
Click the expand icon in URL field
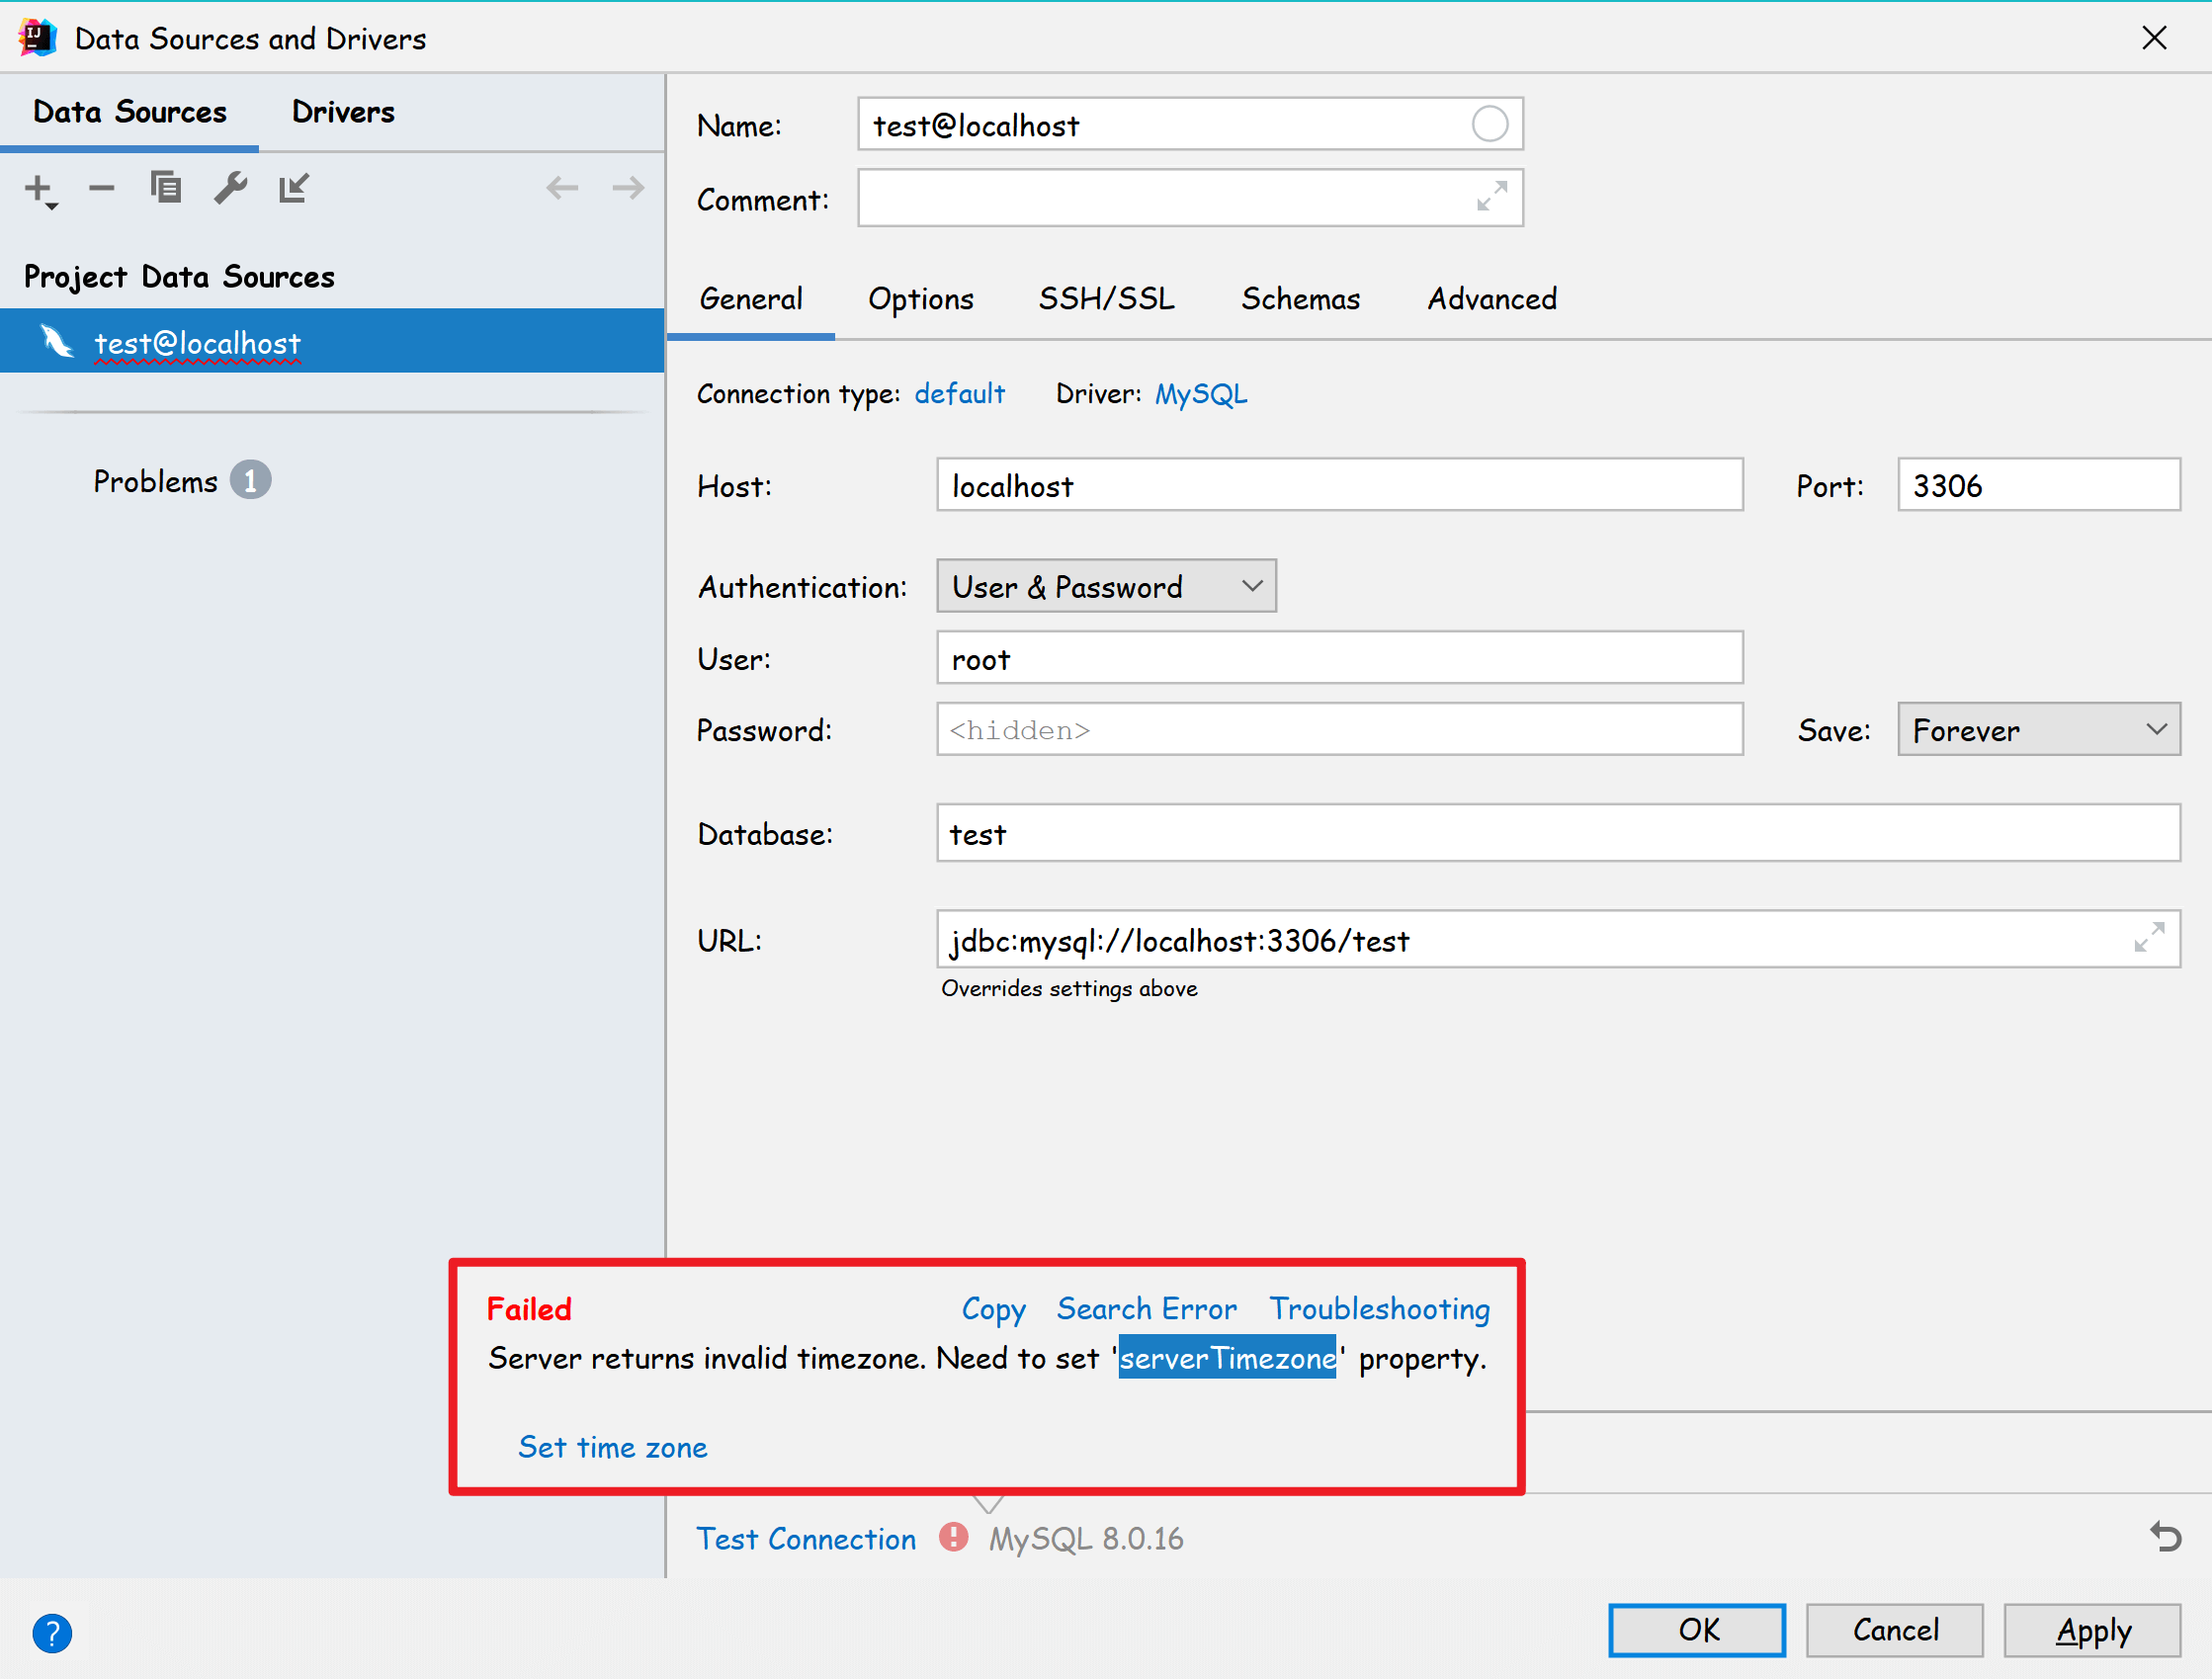point(2149,938)
